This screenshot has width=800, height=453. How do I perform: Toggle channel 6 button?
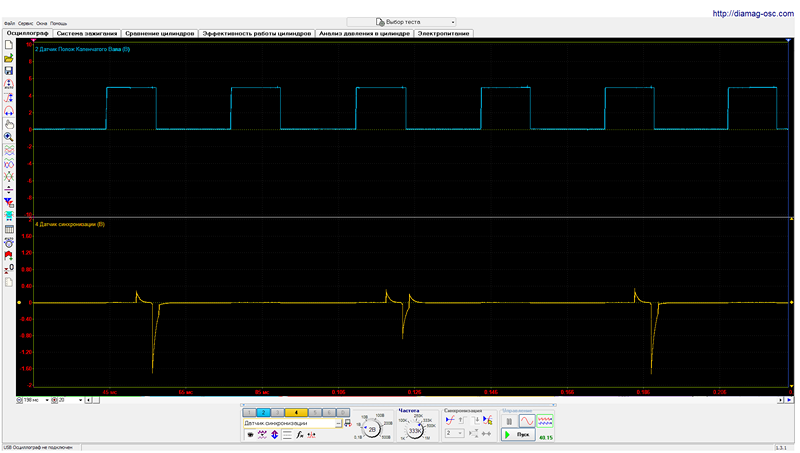(329, 412)
